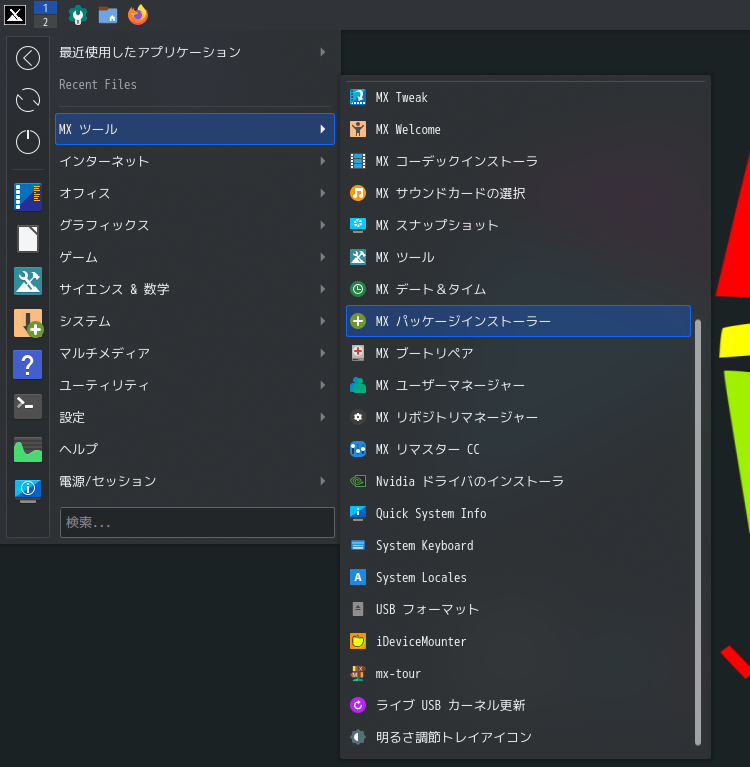750x767 pixels.
Task: Click the MX コーデックインストーラ film icon
Action: pos(358,161)
